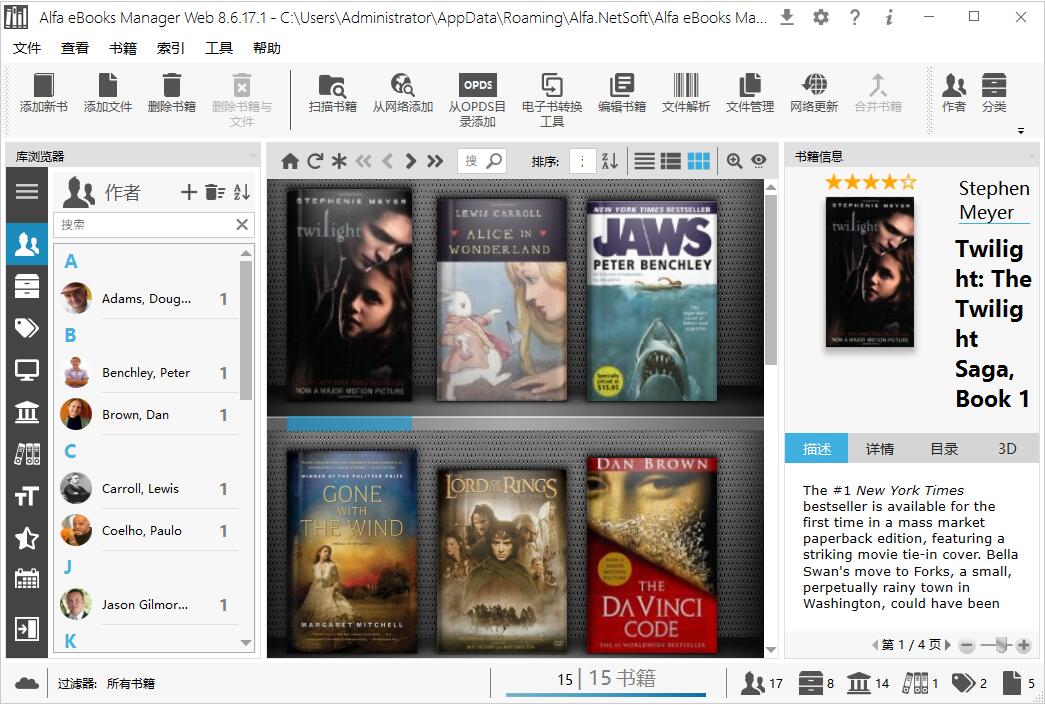Image resolution: width=1045 pixels, height=705 pixels.
Task: Open the sort order dropdown
Action: tap(582, 161)
